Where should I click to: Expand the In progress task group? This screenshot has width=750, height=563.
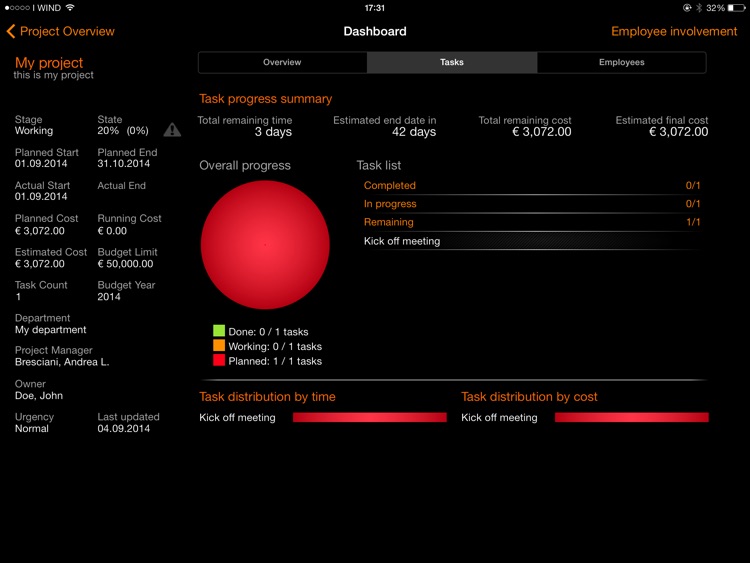(x=531, y=204)
